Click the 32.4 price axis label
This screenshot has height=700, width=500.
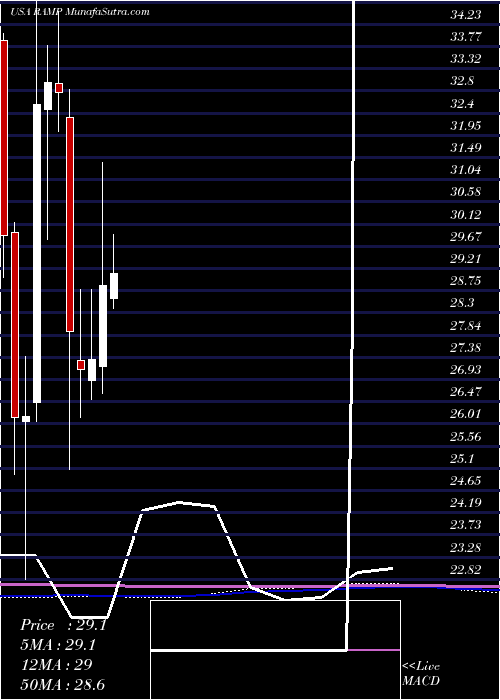tap(462, 104)
